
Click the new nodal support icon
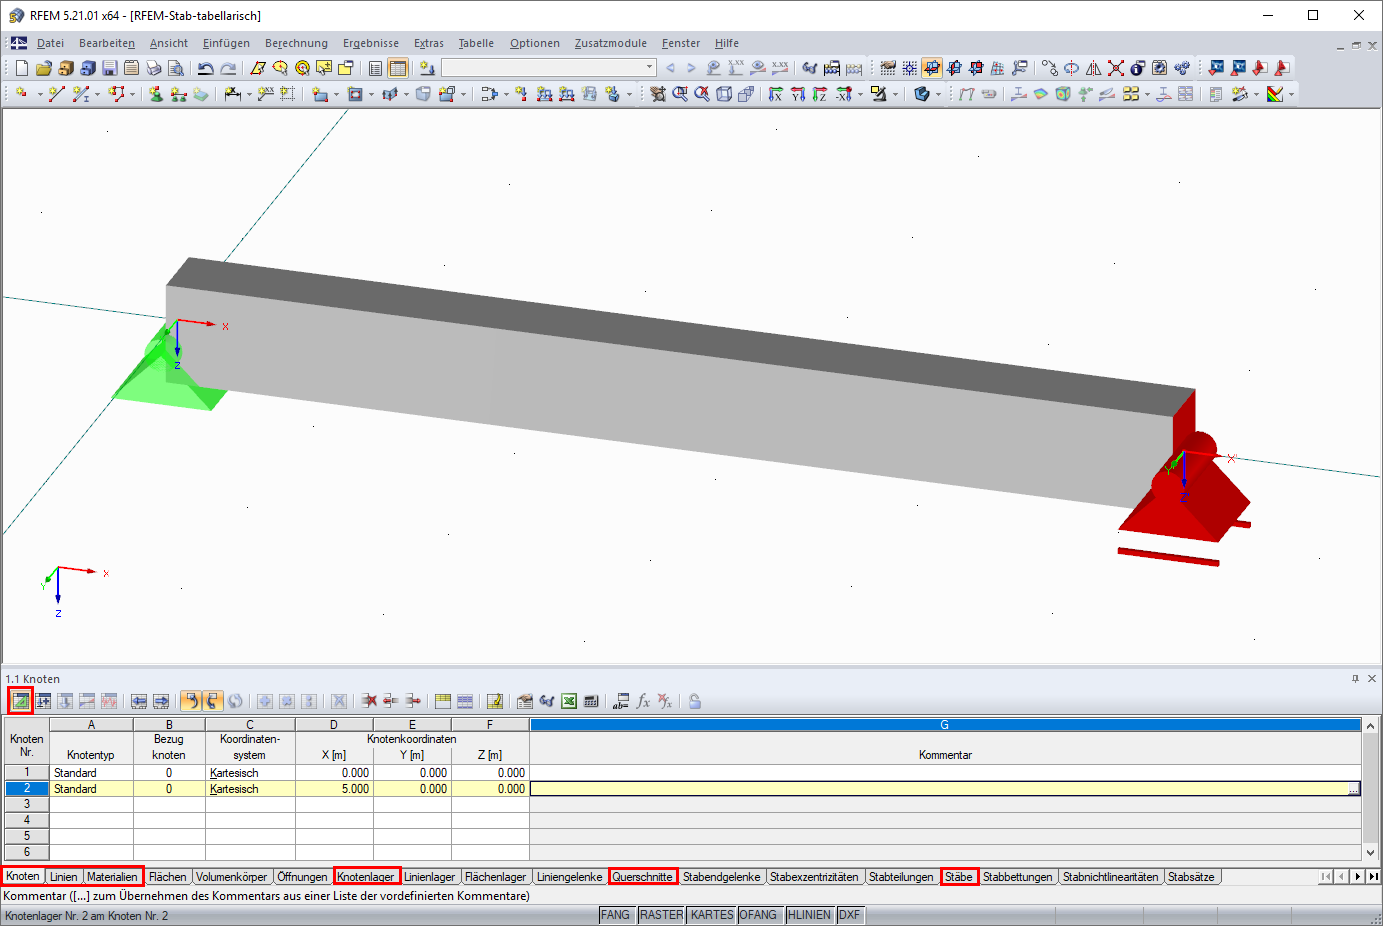(x=156, y=94)
